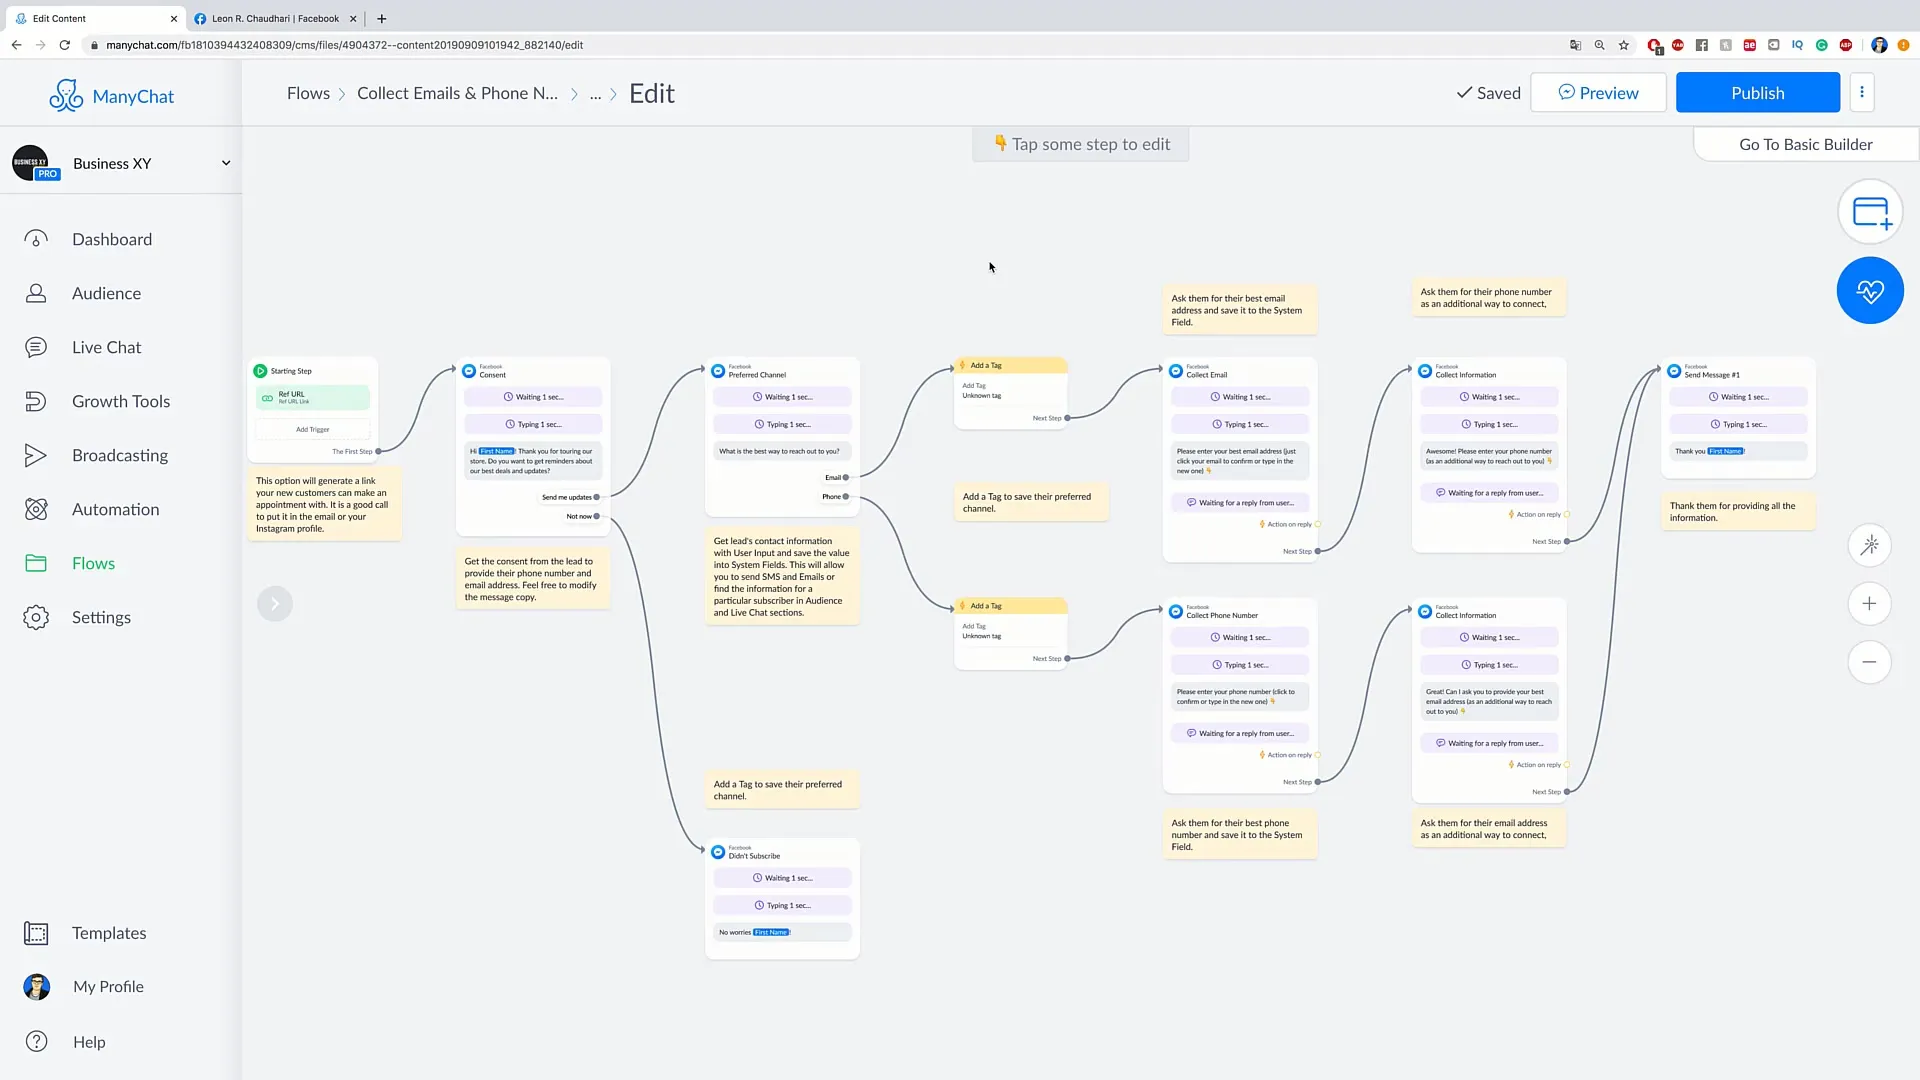The height and width of the screenshot is (1080, 1920).
Task: Select the Flows menu item in sidebar
Action: tap(92, 563)
